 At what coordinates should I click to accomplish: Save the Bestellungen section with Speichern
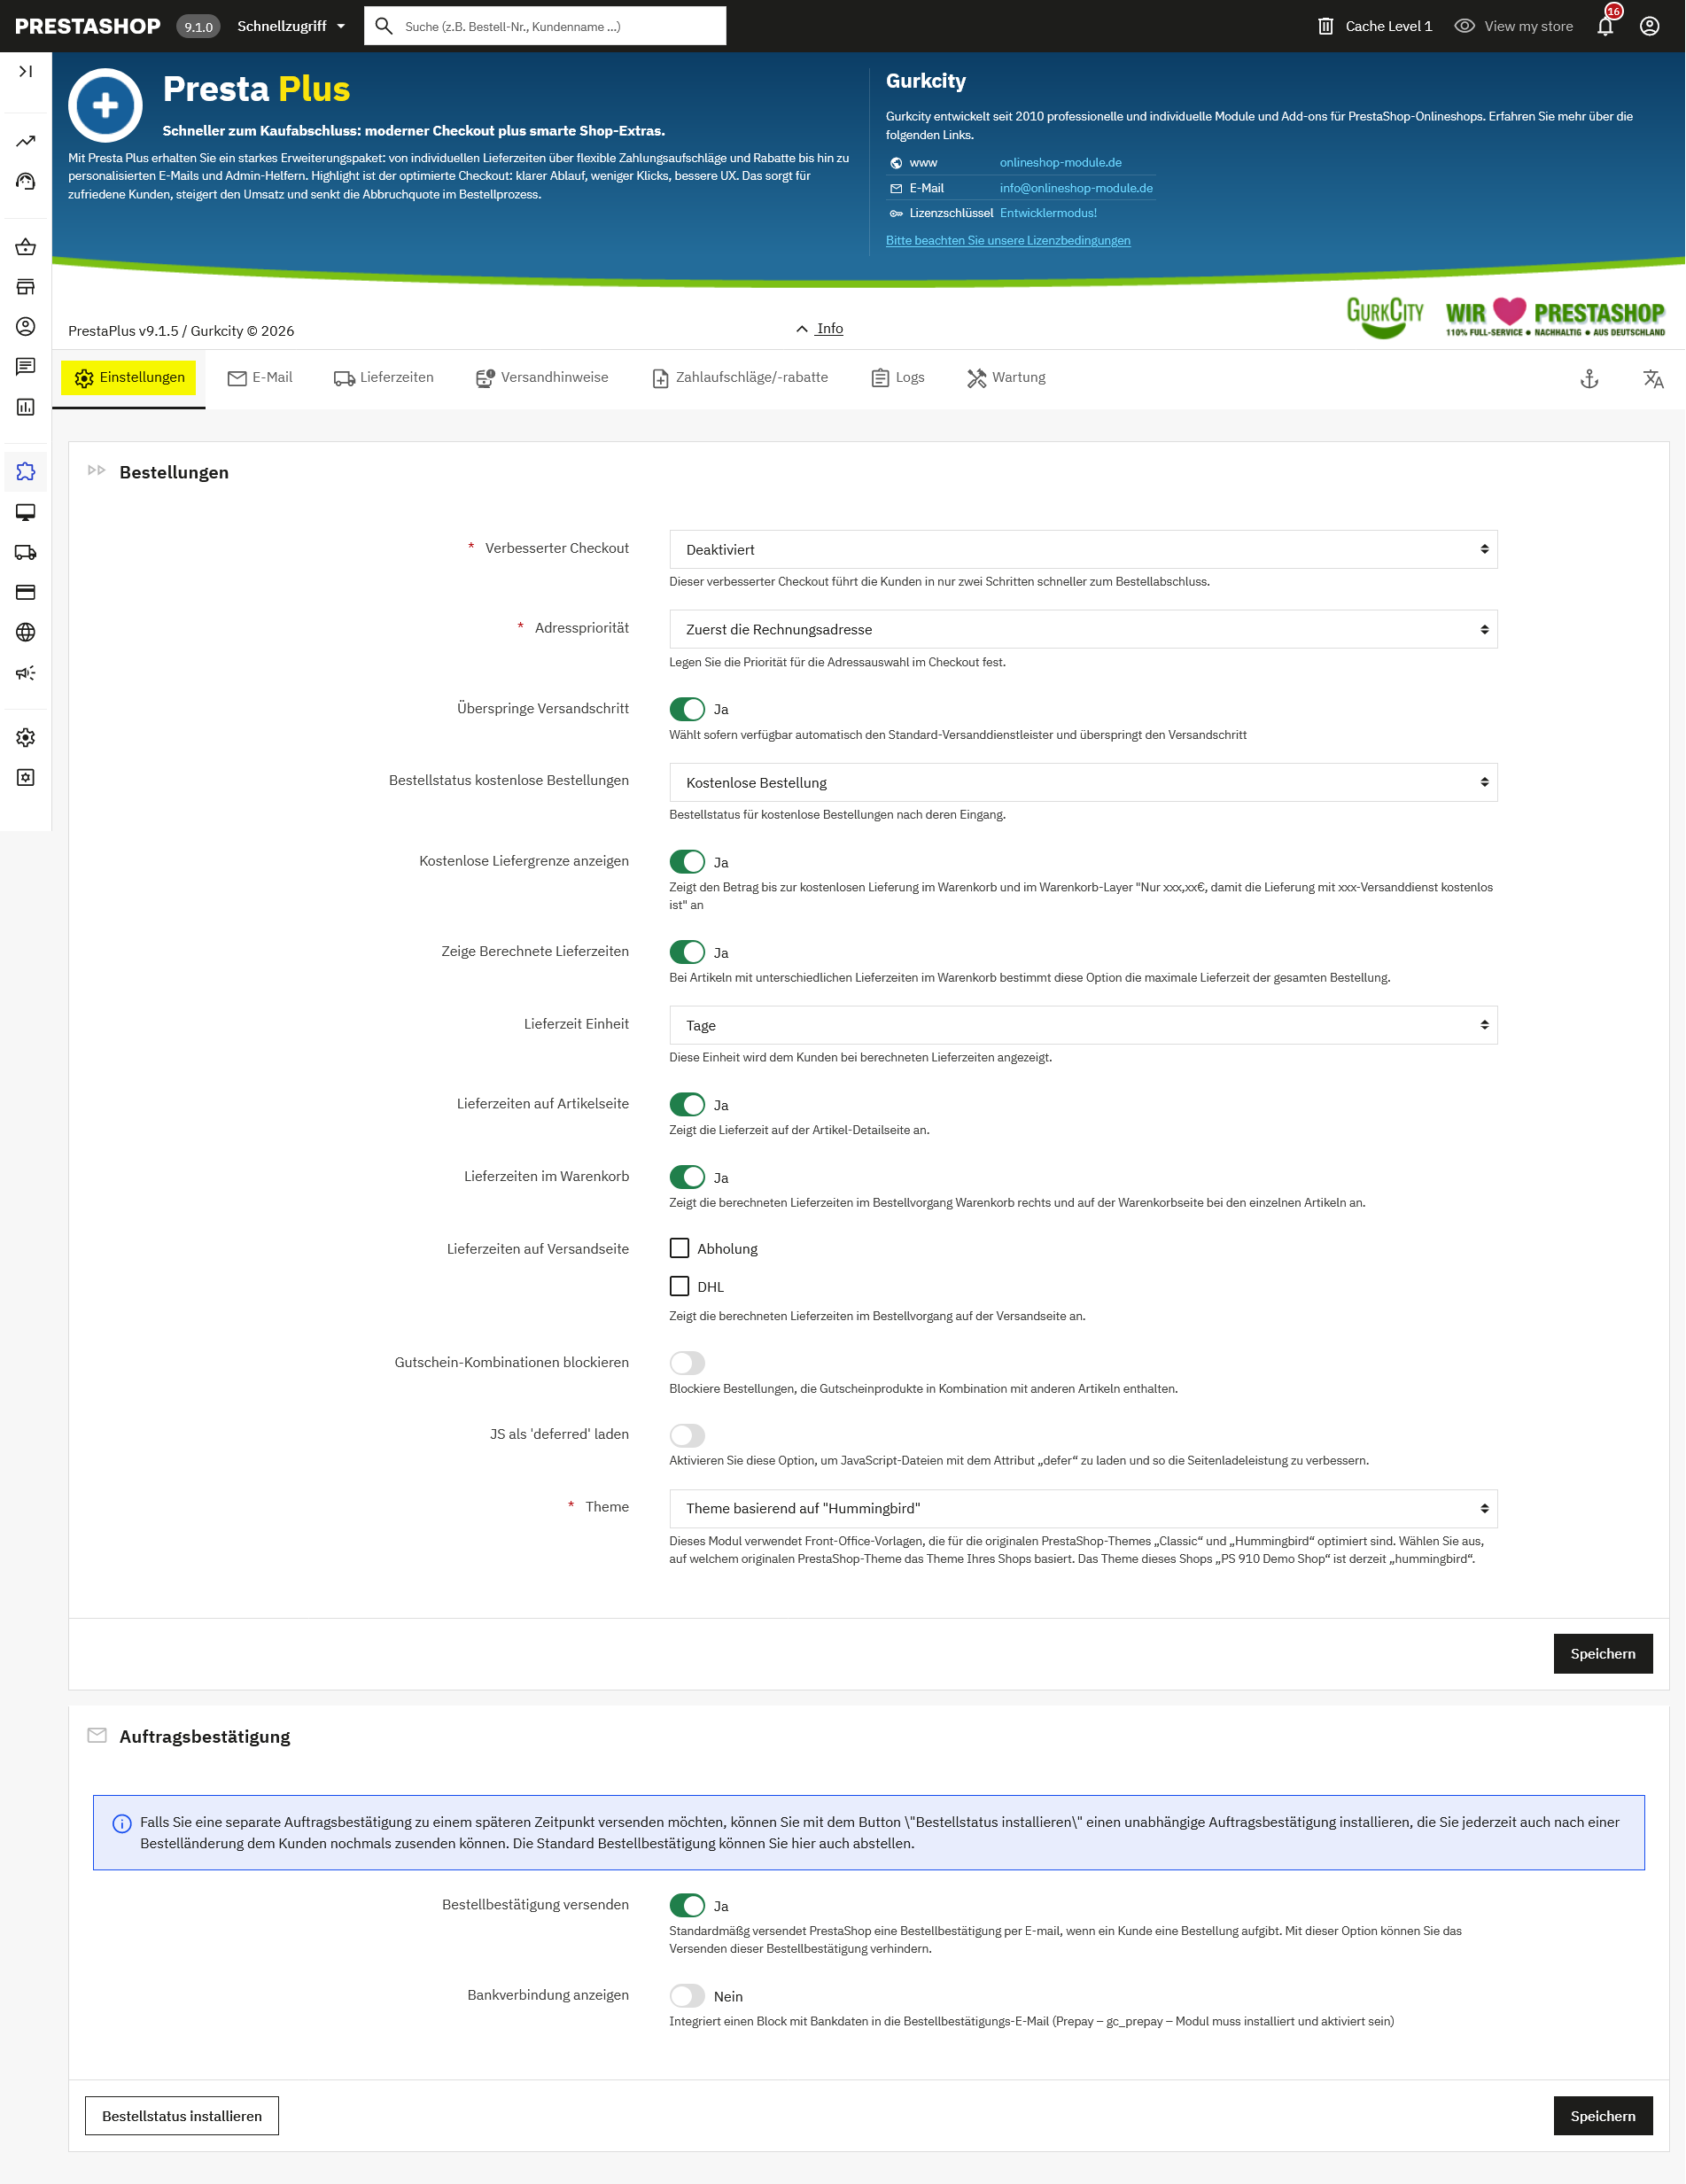(1603, 1654)
